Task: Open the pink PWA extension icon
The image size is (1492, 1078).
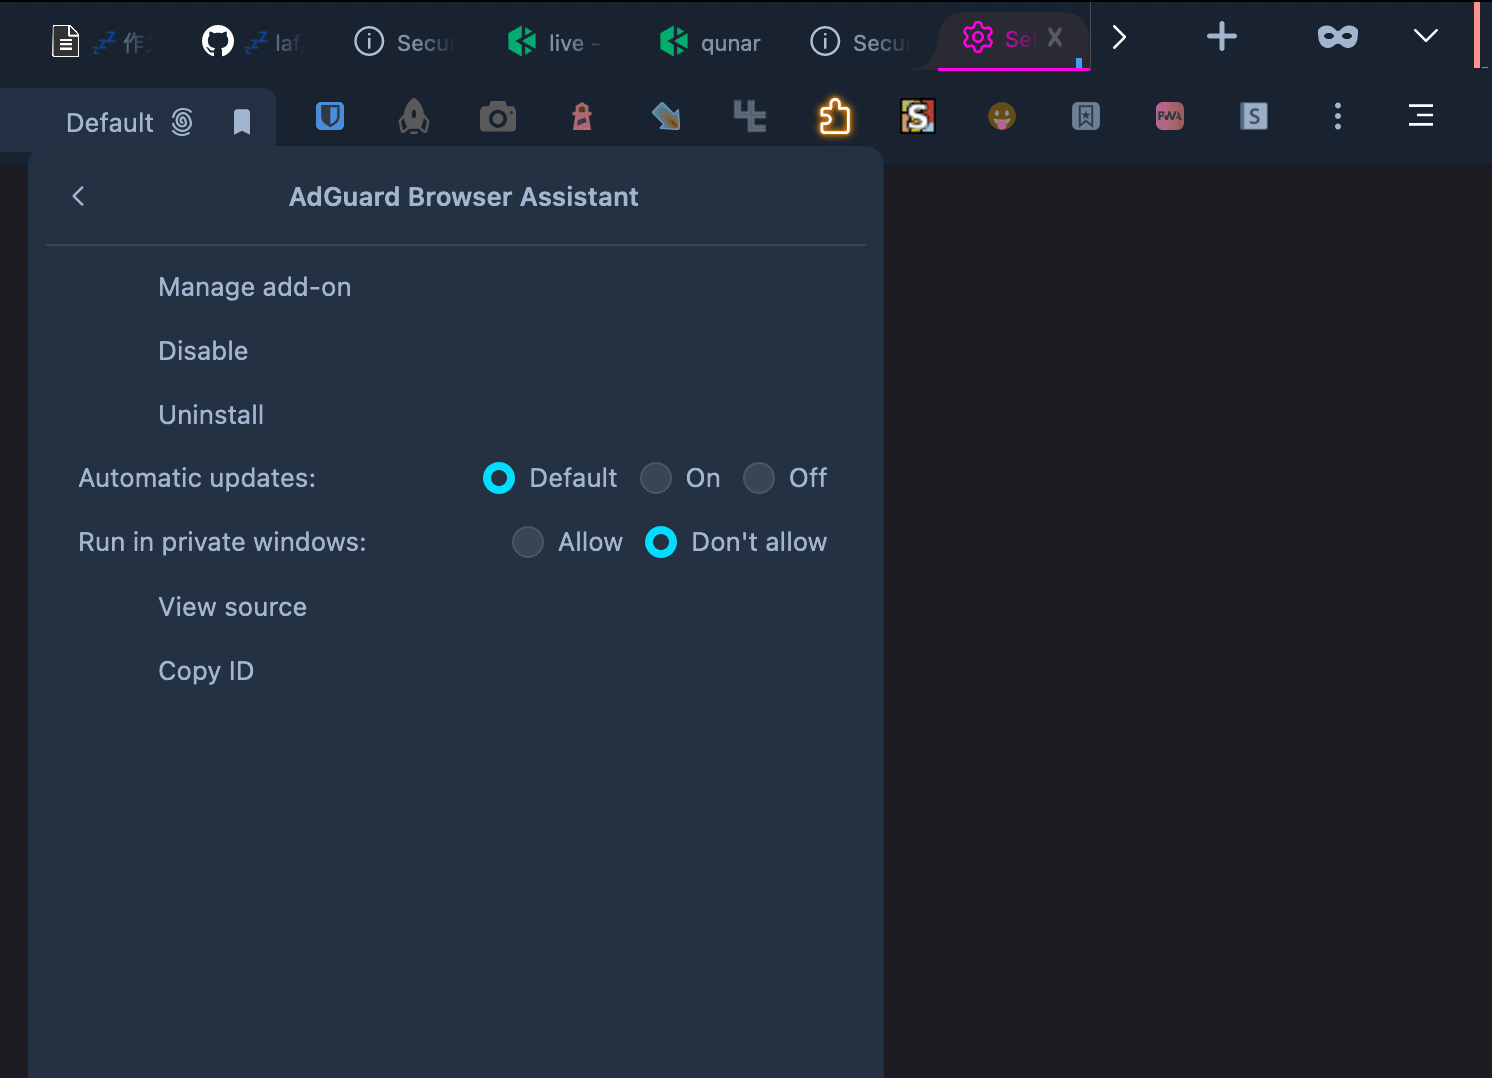Action: (x=1169, y=116)
